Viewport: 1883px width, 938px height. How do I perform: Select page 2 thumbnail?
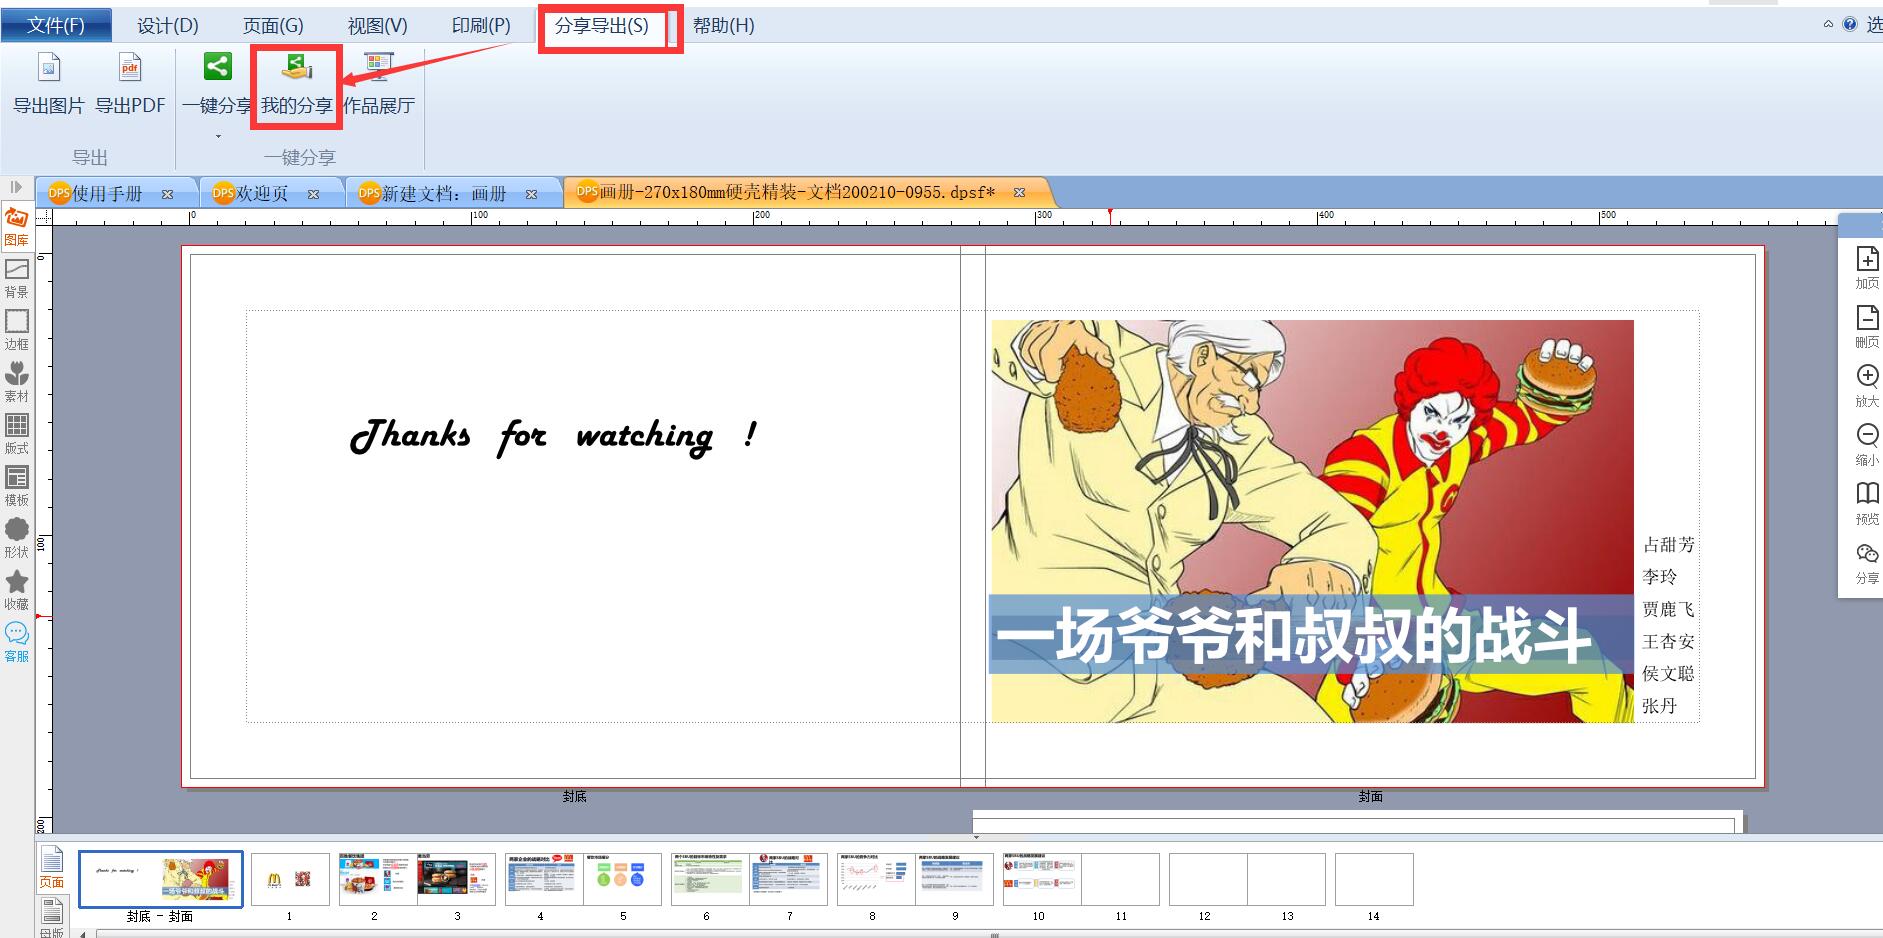tap(378, 879)
